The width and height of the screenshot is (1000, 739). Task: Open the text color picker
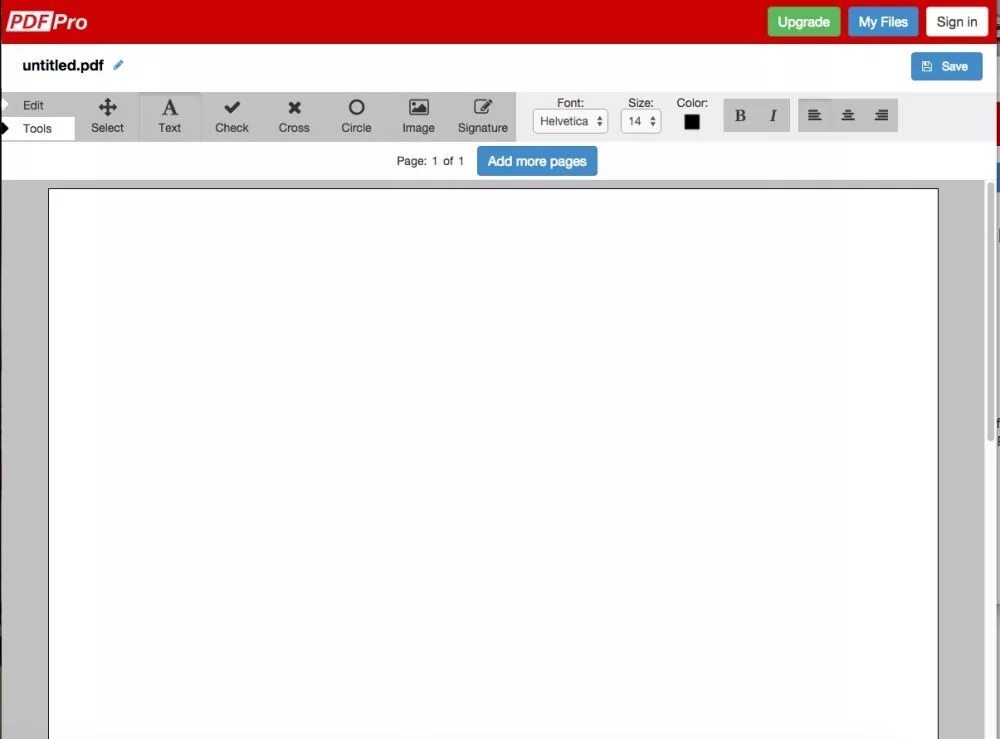point(692,120)
